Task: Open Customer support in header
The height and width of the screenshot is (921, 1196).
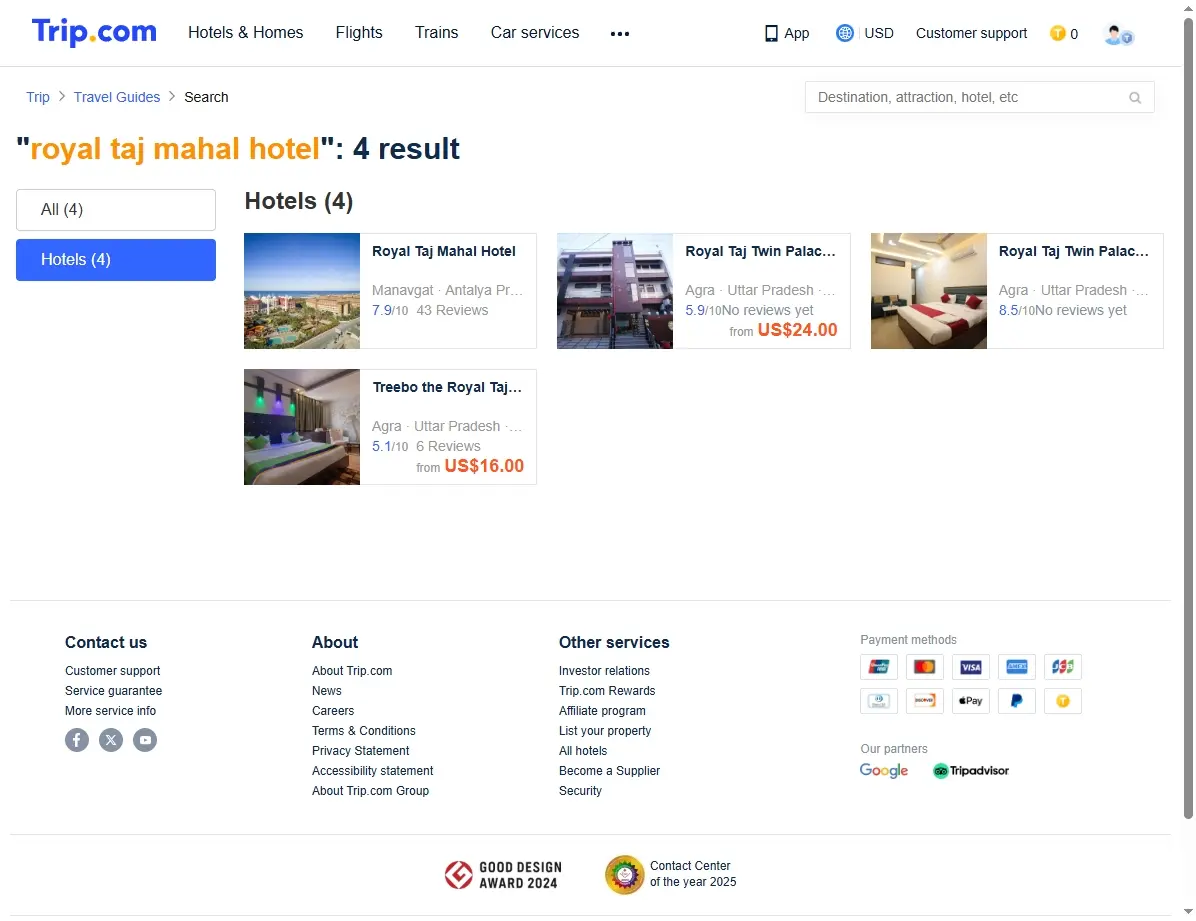Action: coord(971,34)
